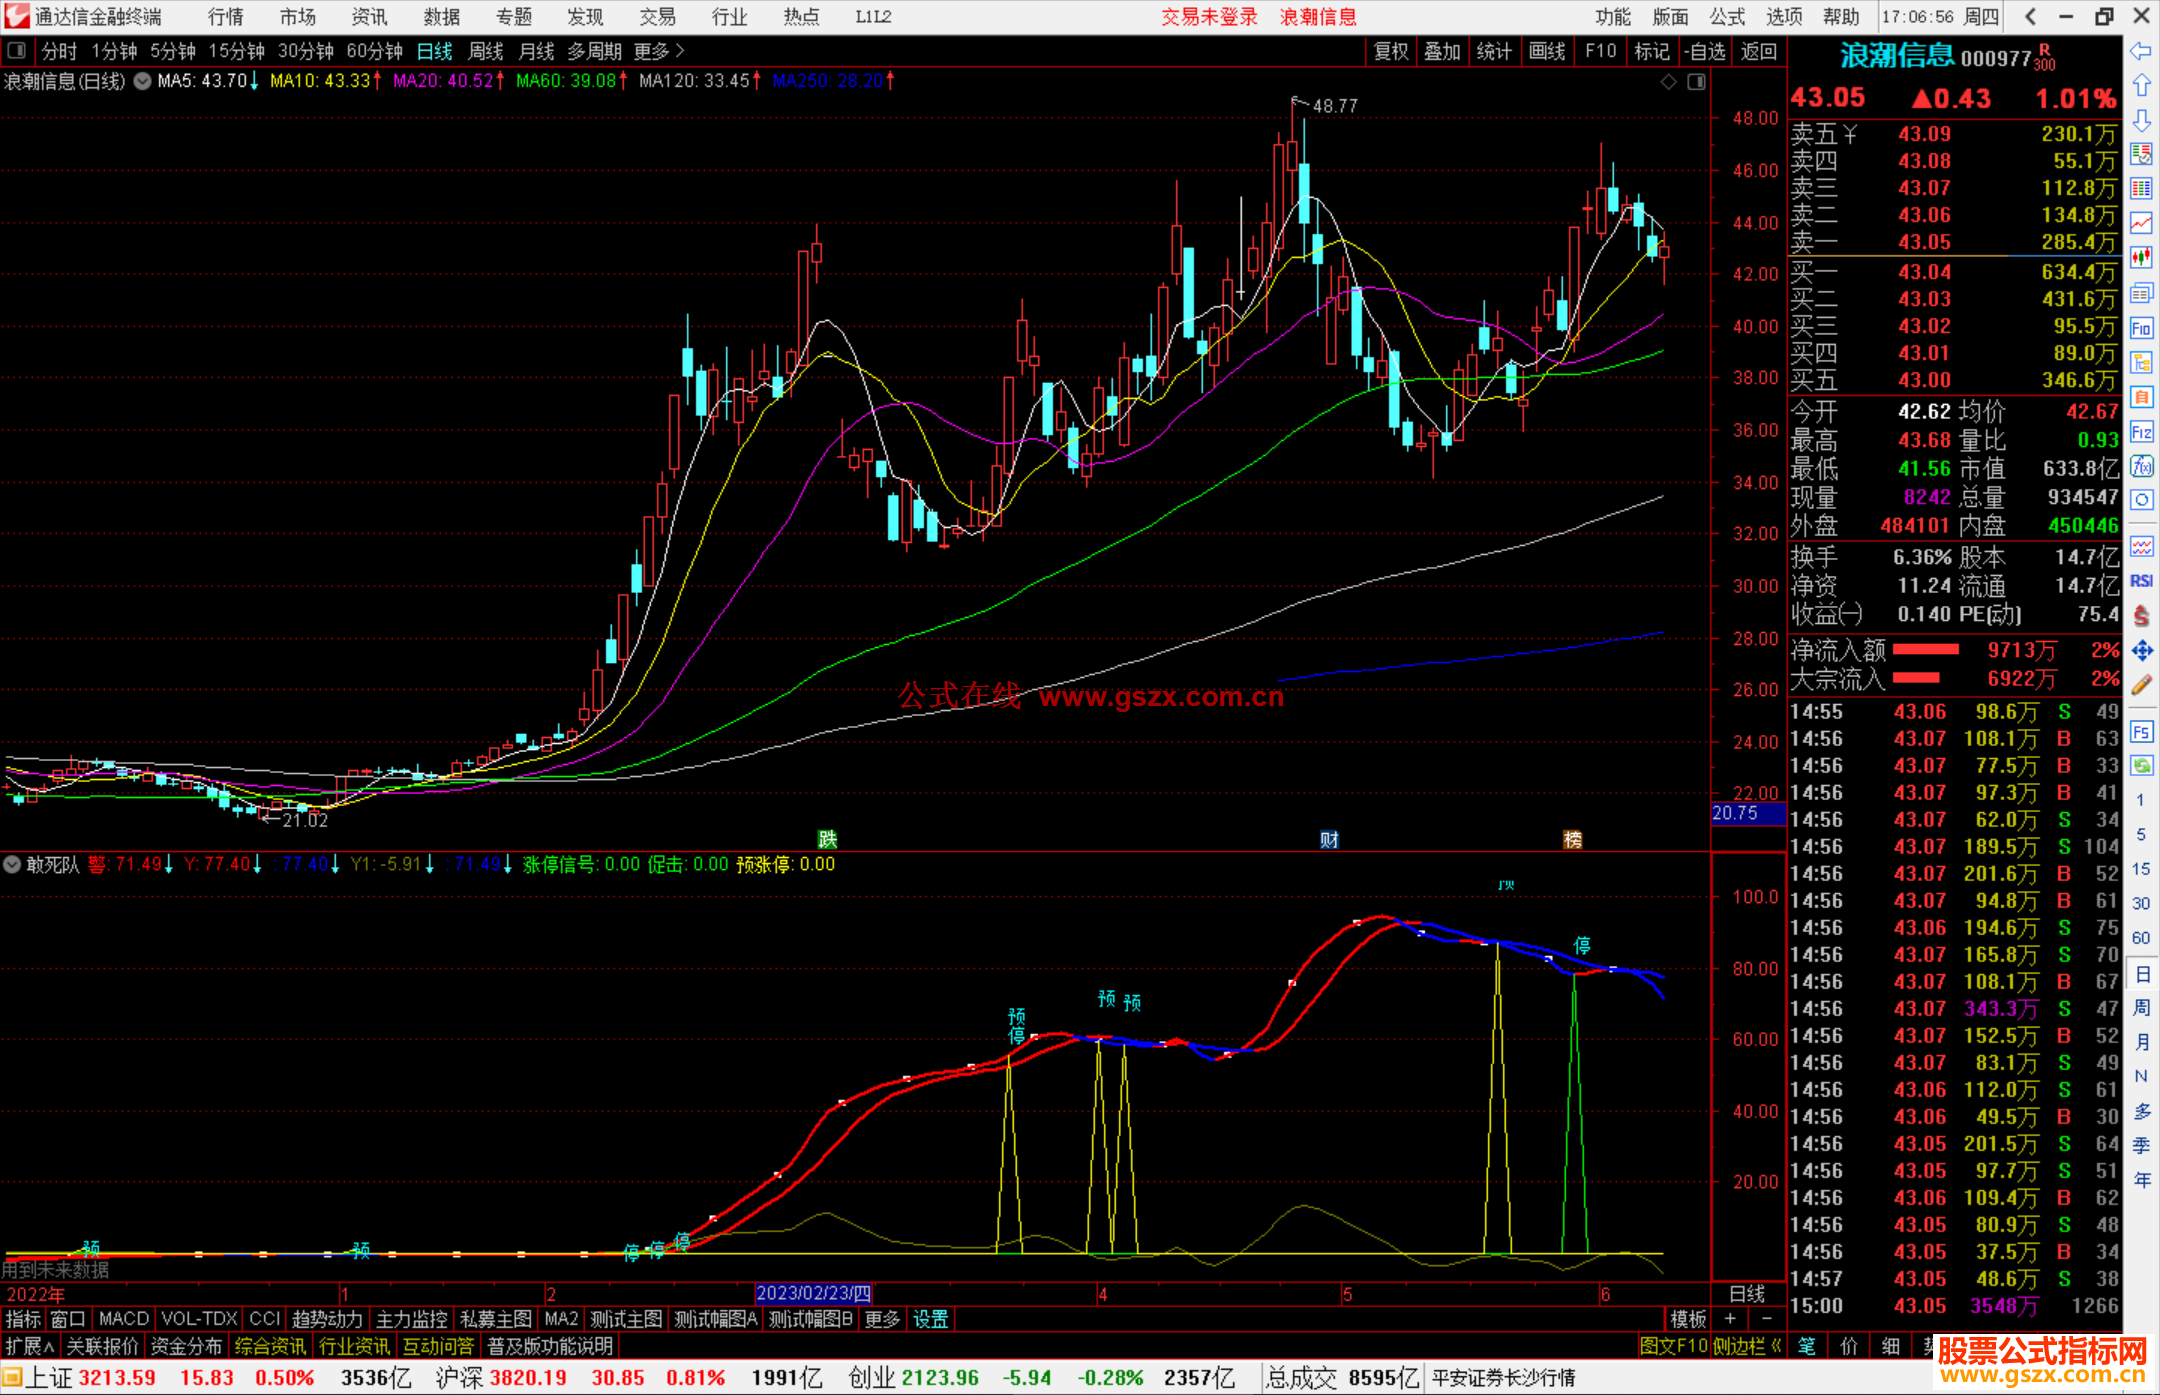Click the pencil drawing tool icon
2160x1395 pixels.
[2141, 685]
